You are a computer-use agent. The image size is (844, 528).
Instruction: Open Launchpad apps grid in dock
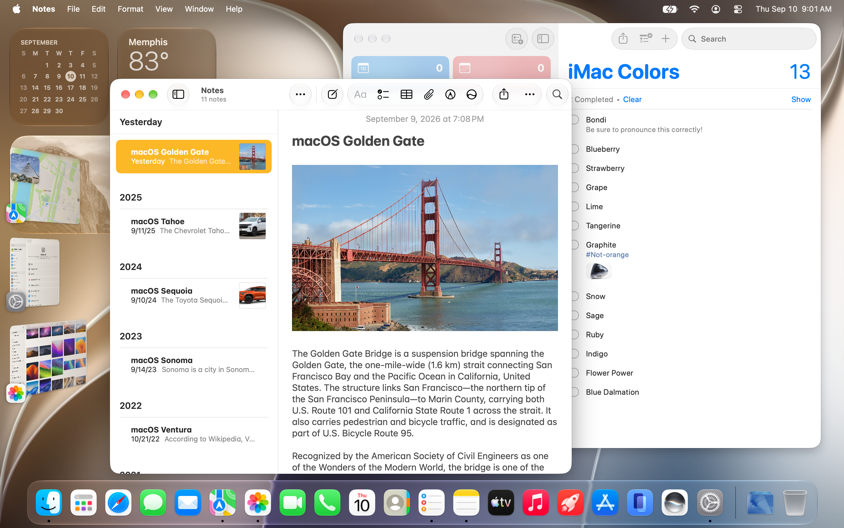pyautogui.click(x=83, y=503)
